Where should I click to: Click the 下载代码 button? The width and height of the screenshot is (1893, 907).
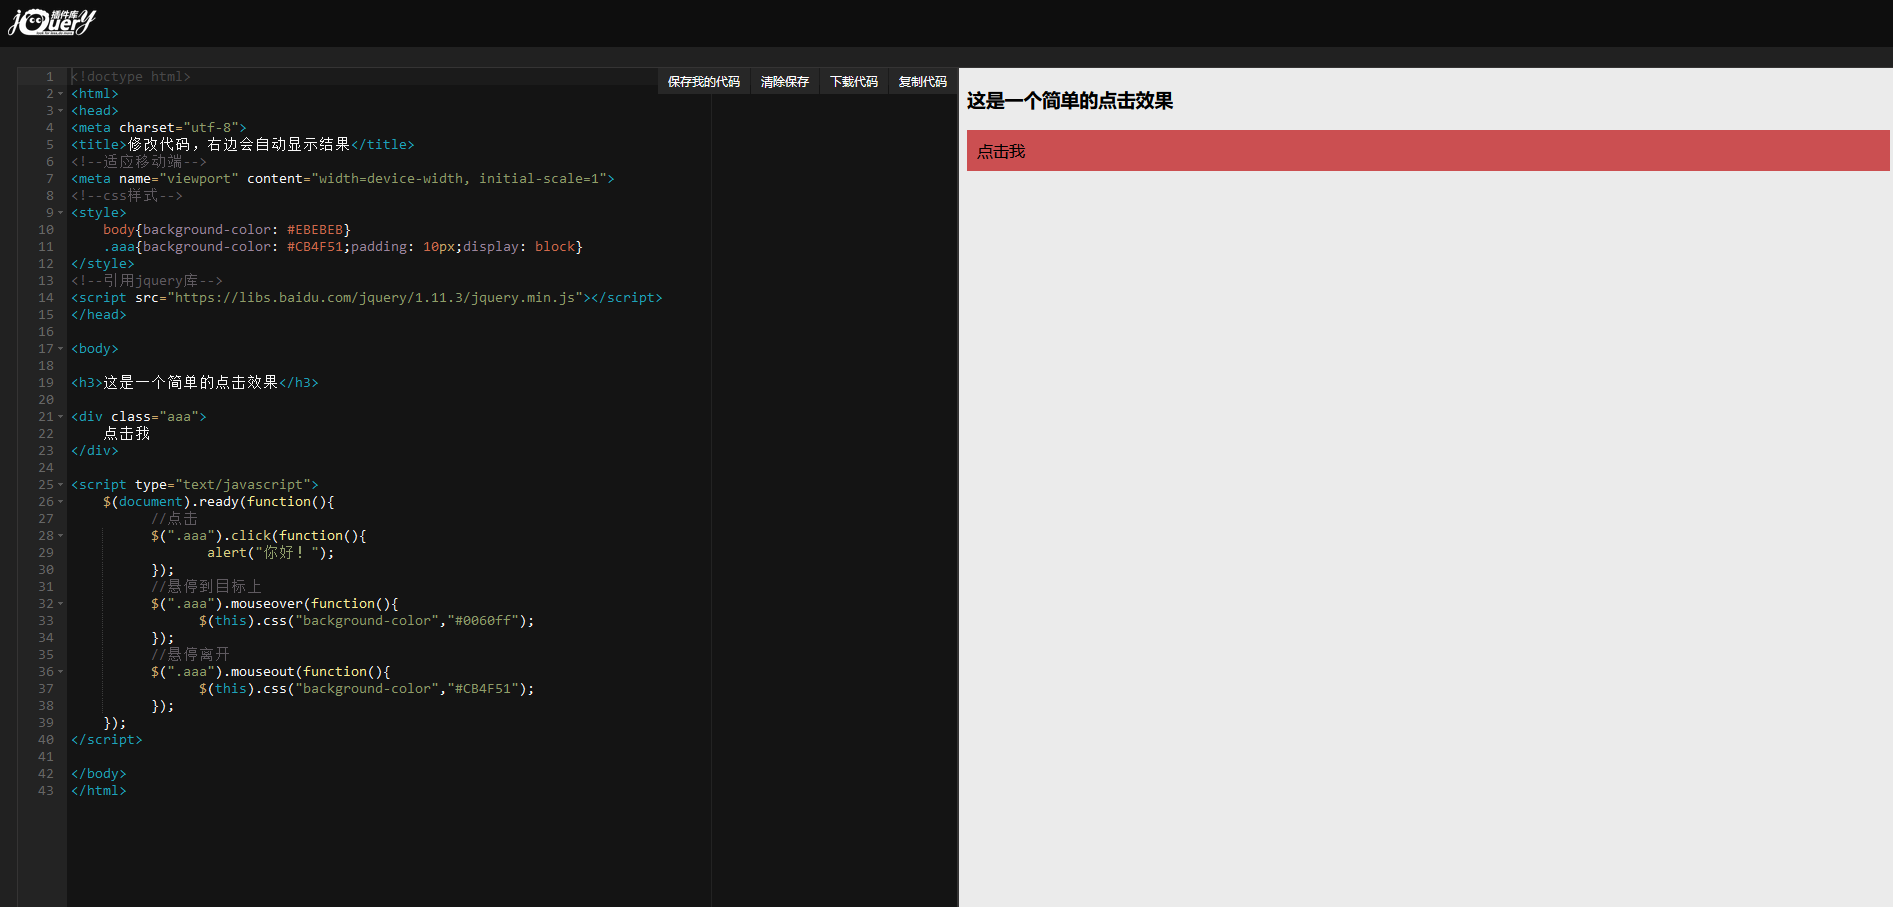(x=854, y=82)
